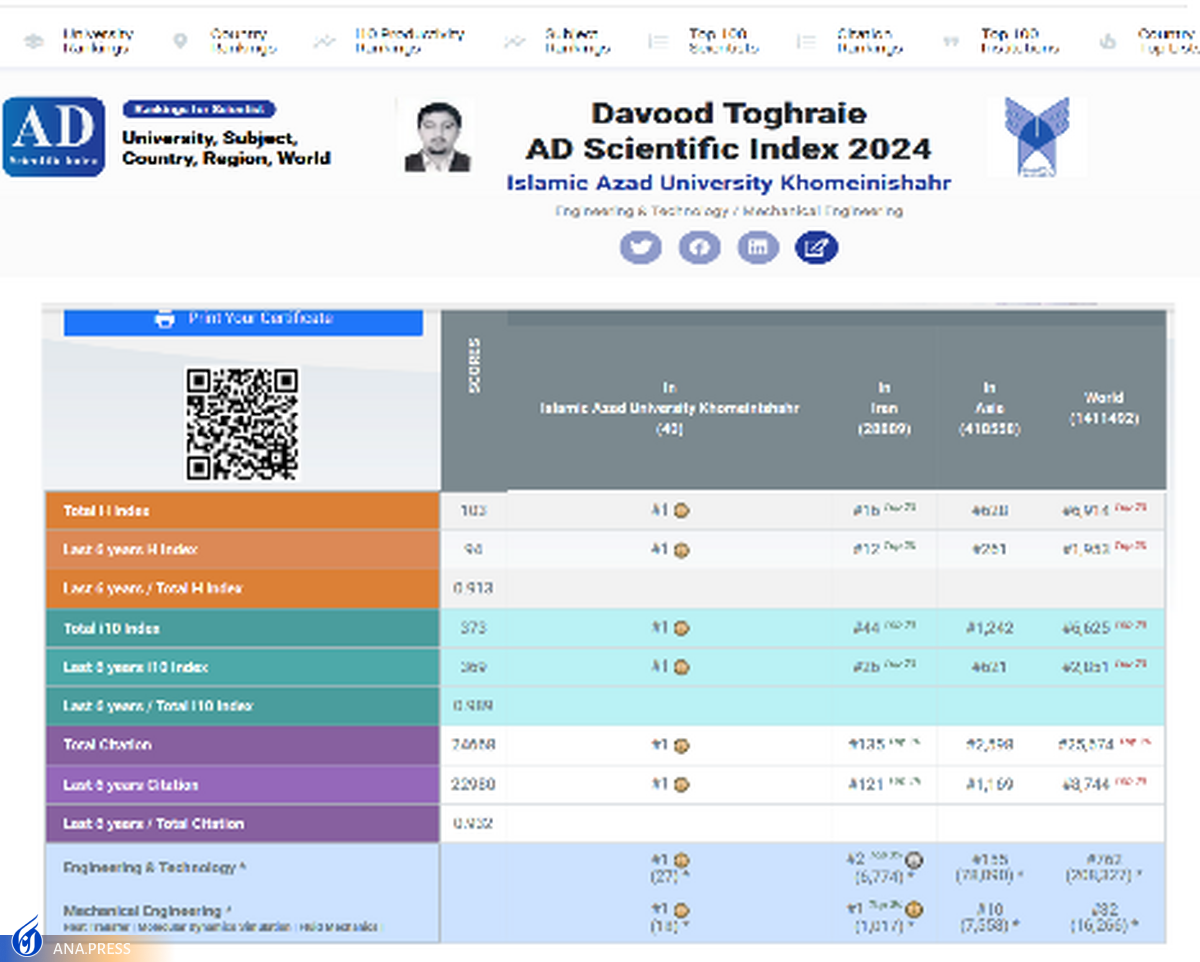Click the thumbs-up icon in the navigation bar

(1107, 42)
